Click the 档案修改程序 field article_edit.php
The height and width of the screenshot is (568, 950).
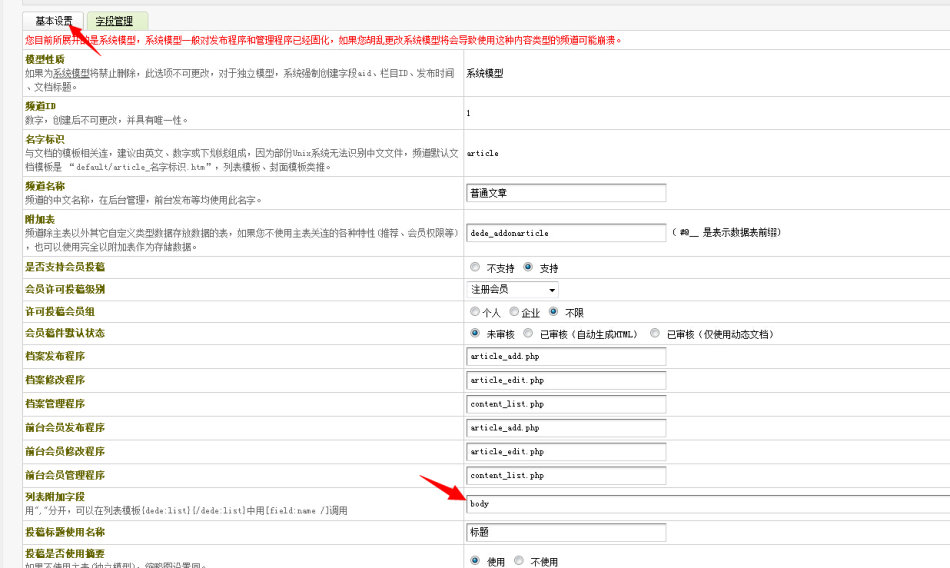tap(566, 380)
